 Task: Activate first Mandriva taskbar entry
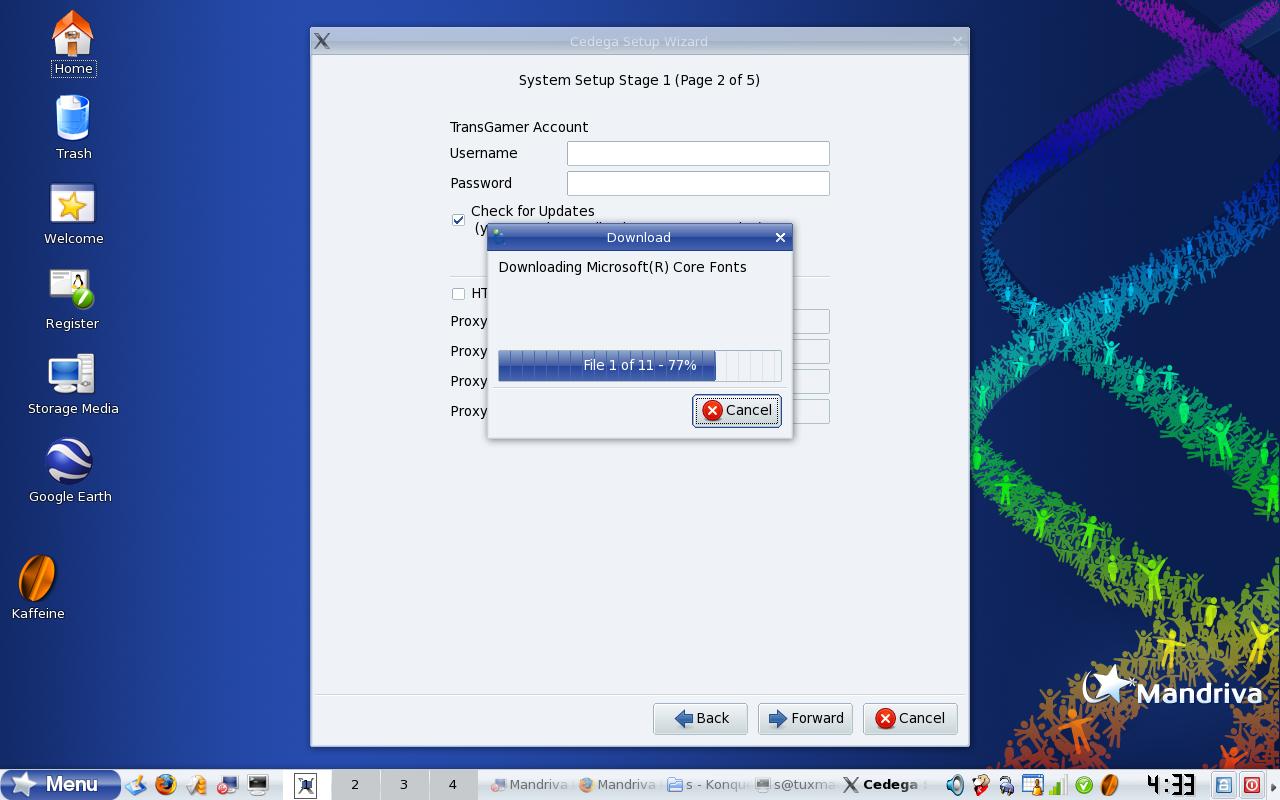[530, 785]
